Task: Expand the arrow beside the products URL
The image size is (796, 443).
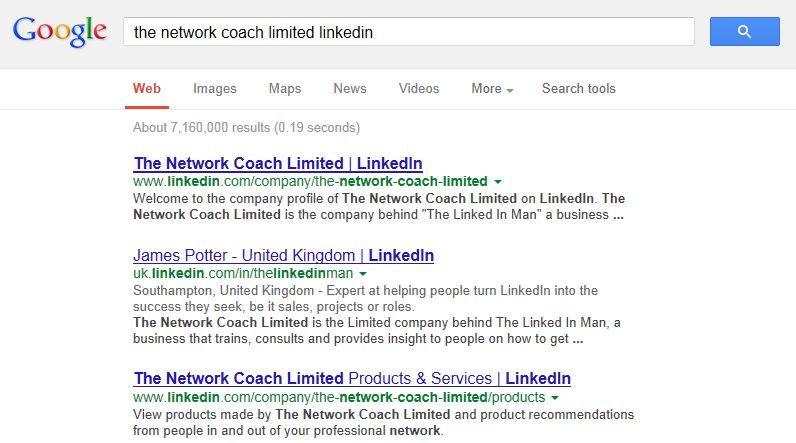Action: click(x=555, y=397)
